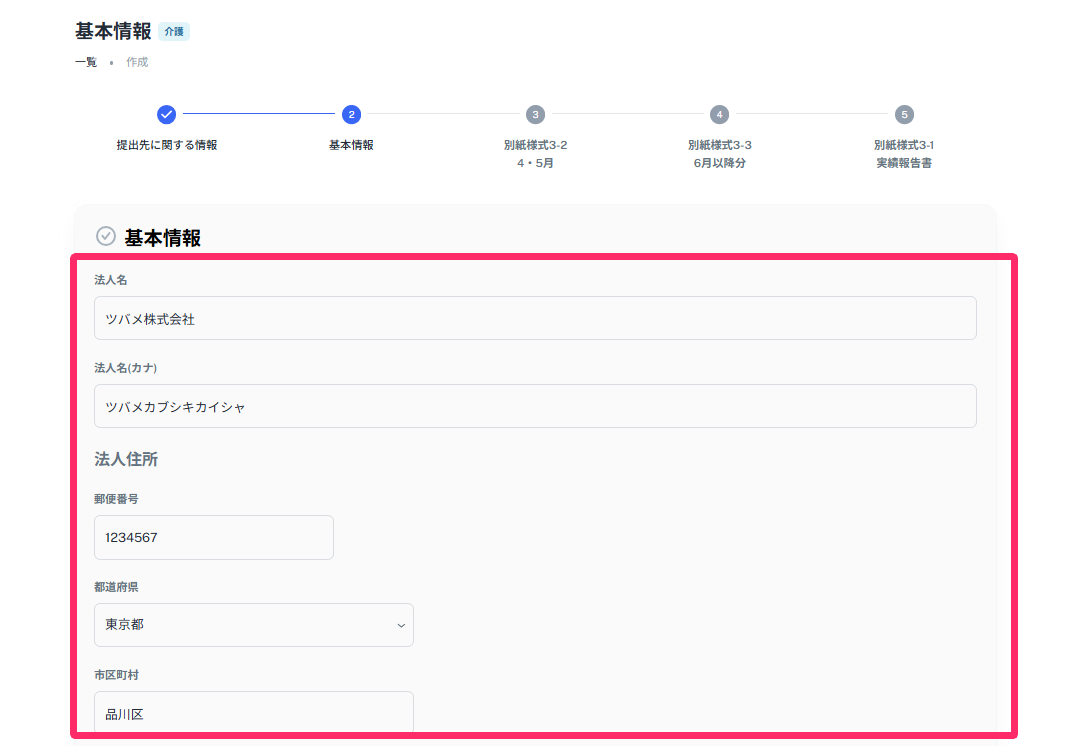
Task: Open the 別紙様式3-3 6月以降分 step label
Action: pyautogui.click(x=719, y=154)
